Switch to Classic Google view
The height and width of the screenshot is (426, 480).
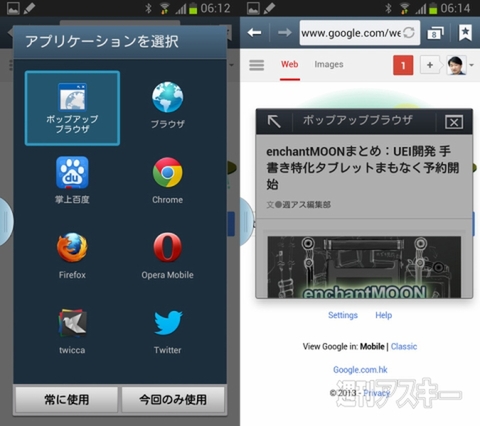click(404, 347)
